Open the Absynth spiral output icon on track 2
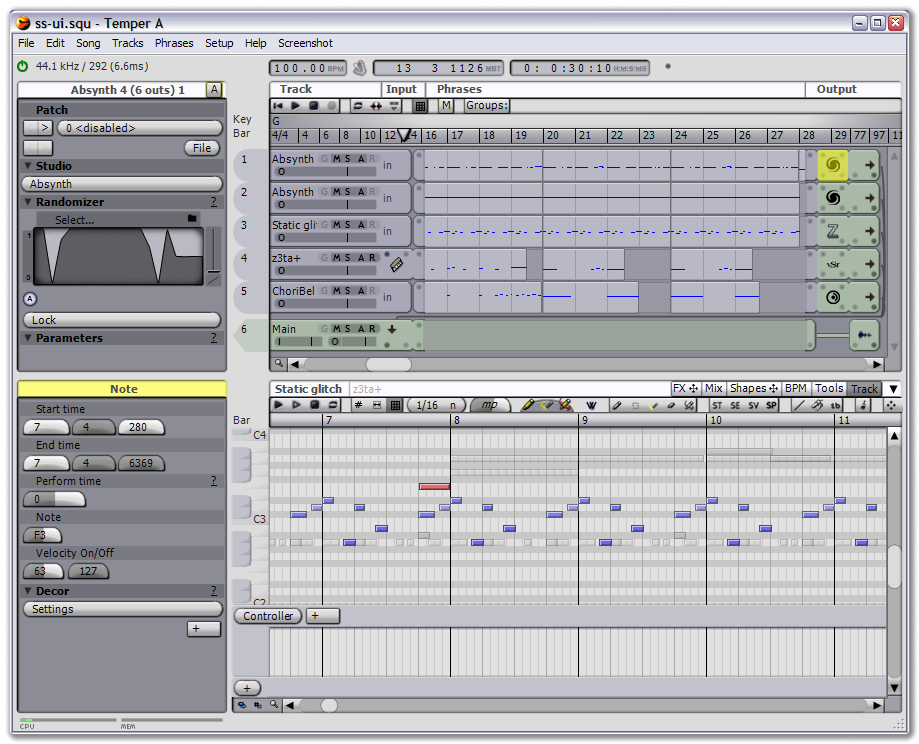This screenshot has width=919, height=744. pyautogui.click(x=832, y=198)
